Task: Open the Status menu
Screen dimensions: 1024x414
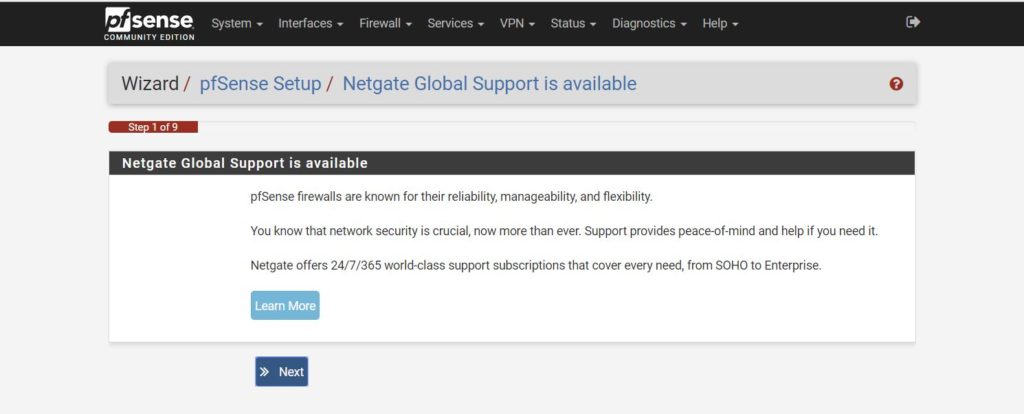Action: [573, 24]
